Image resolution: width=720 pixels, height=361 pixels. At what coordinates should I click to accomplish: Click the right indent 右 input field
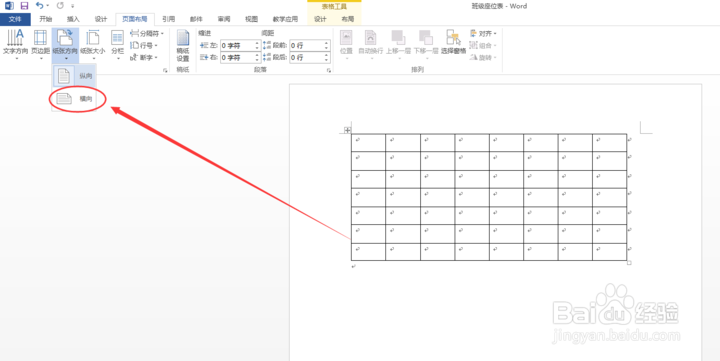point(237,57)
